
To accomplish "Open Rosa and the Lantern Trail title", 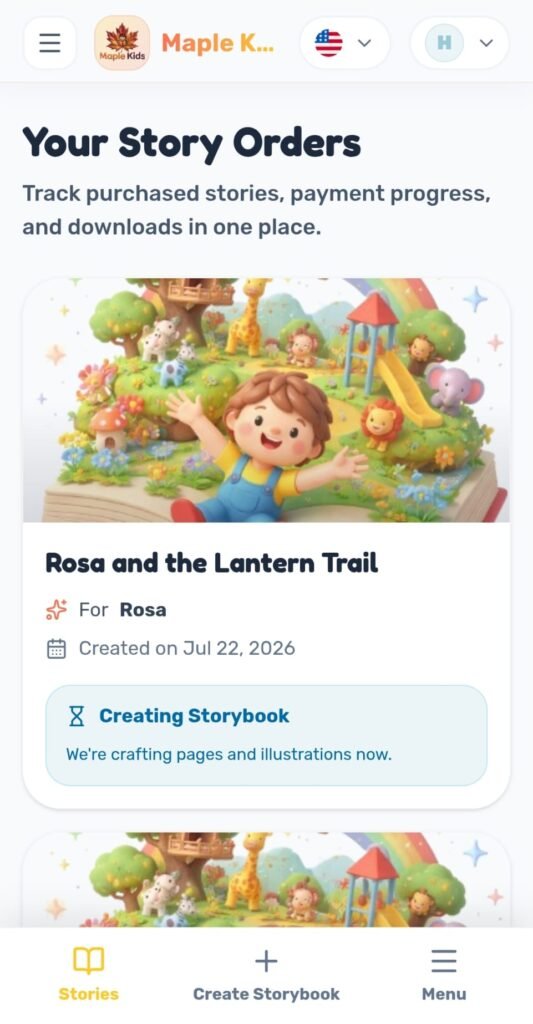I will [x=212, y=563].
